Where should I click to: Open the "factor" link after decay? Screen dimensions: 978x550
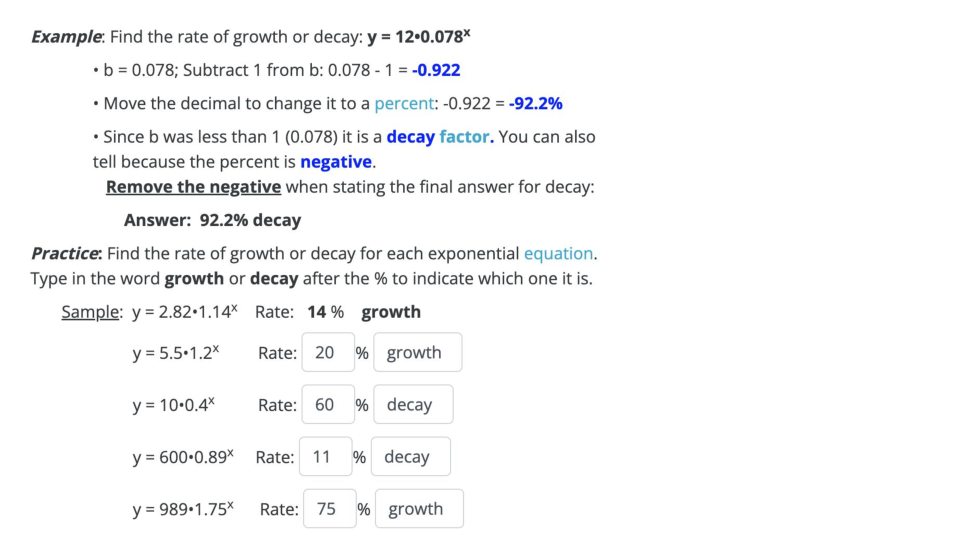466,136
